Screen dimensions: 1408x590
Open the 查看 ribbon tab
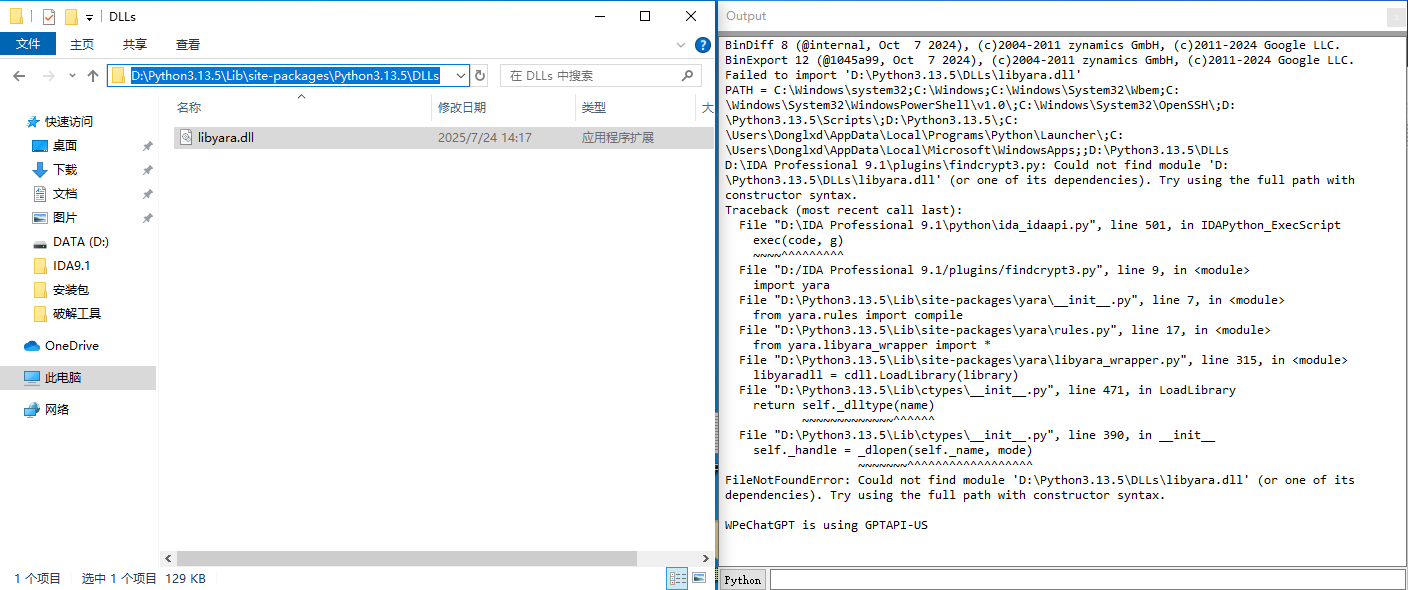(x=188, y=44)
